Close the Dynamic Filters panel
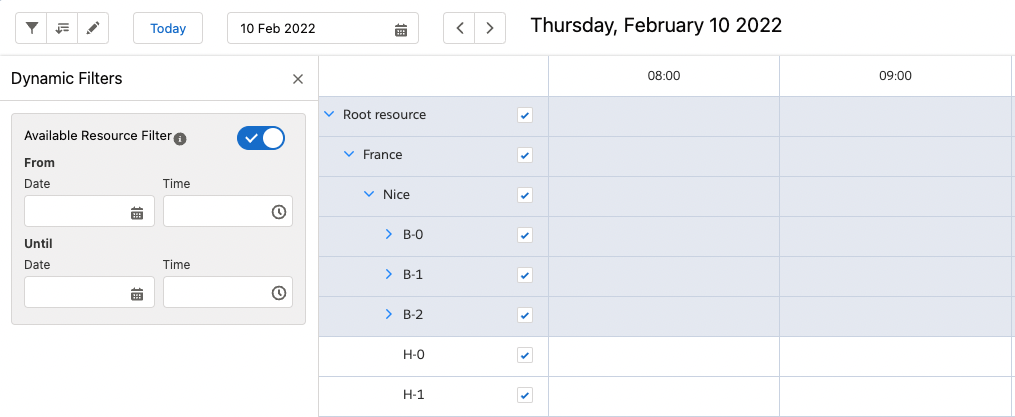Screen dimensions: 1015x417 pos(297,79)
